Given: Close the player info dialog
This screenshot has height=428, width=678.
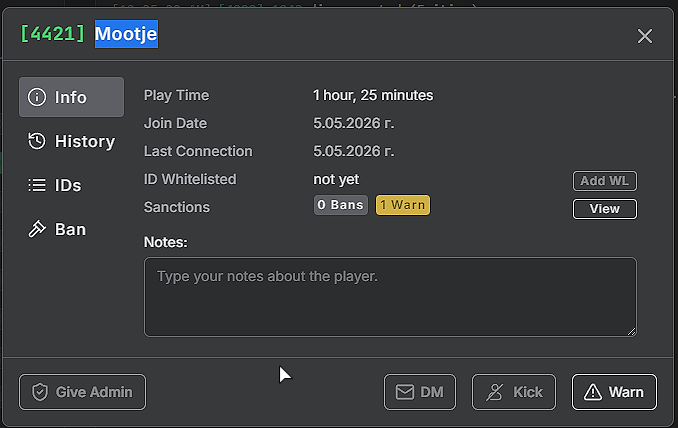Looking at the screenshot, I should coord(644,36).
